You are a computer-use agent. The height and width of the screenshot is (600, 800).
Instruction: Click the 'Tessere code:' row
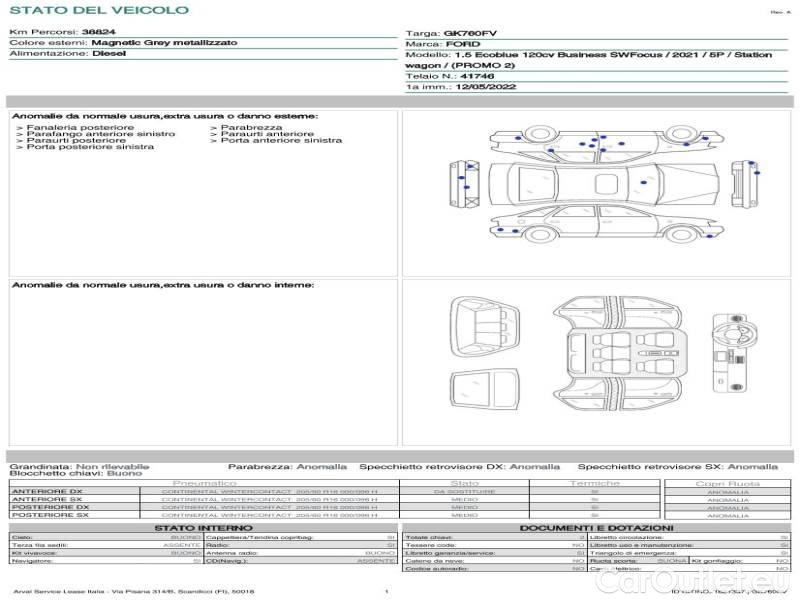(x=495, y=545)
